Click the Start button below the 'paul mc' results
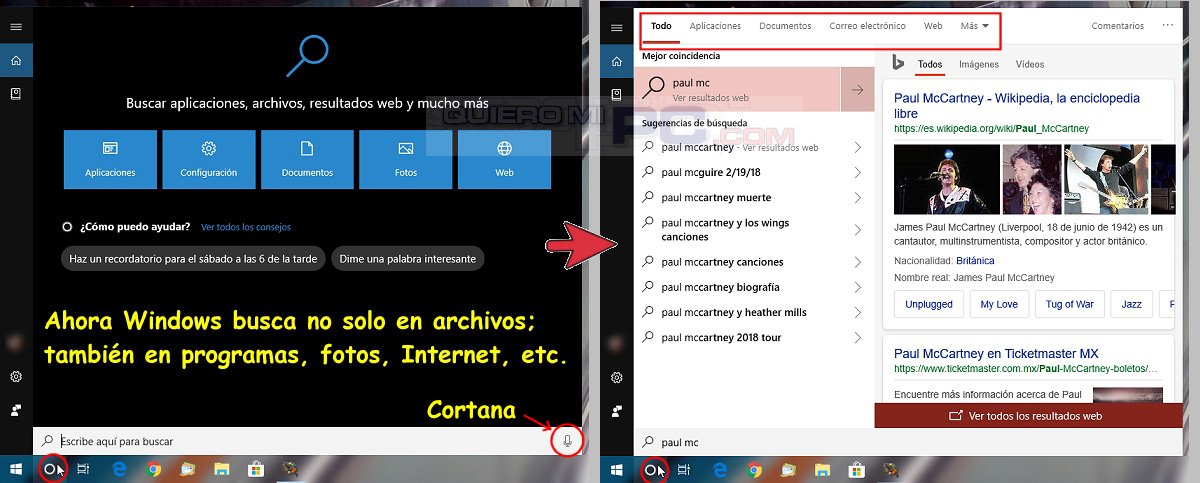Screen dimensions: 1200x483 [x=617, y=469]
